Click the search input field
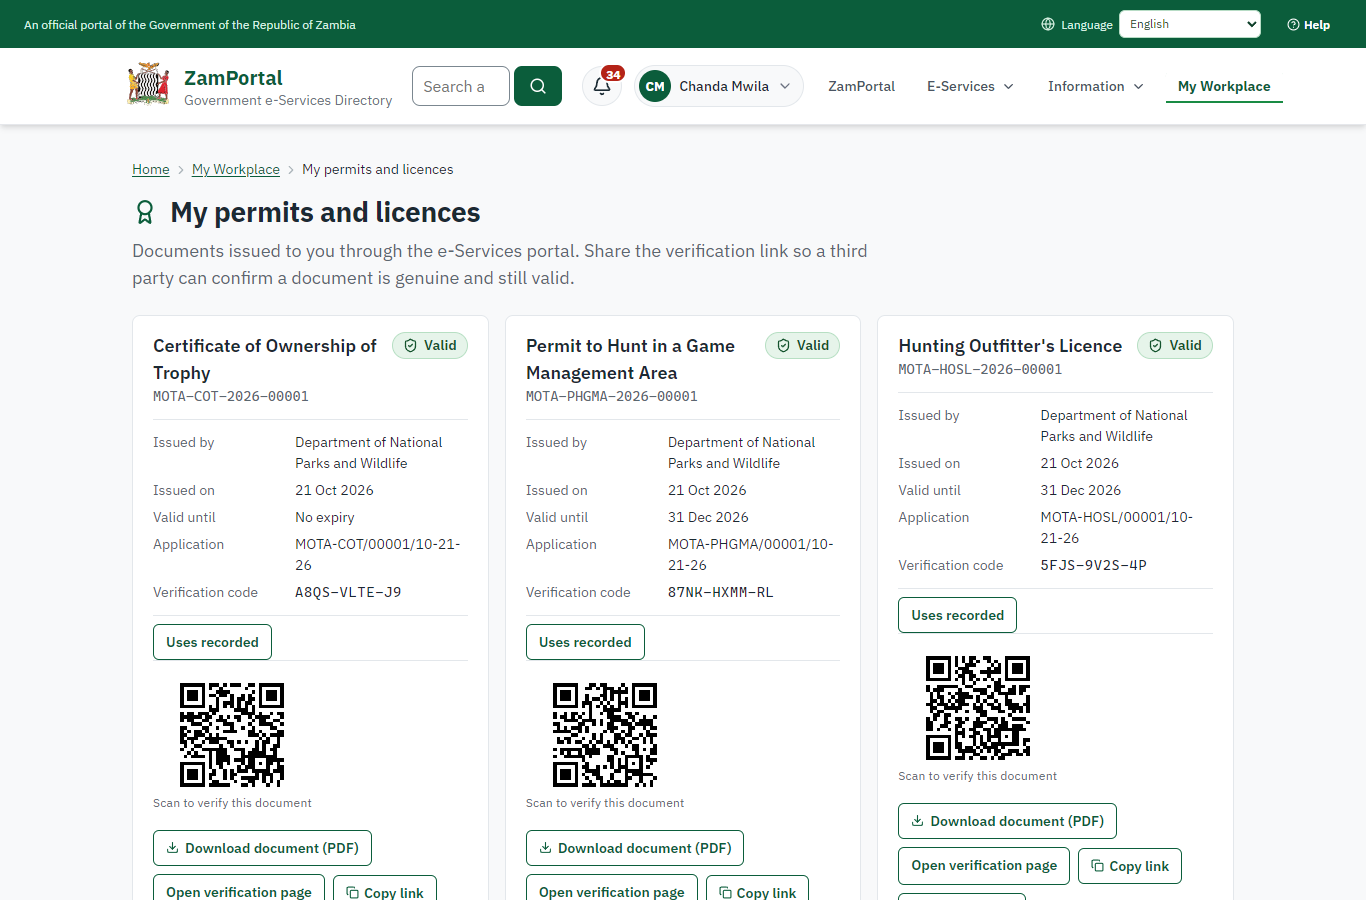The width and height of the screenshot is (1366, 900). [461, 86]
